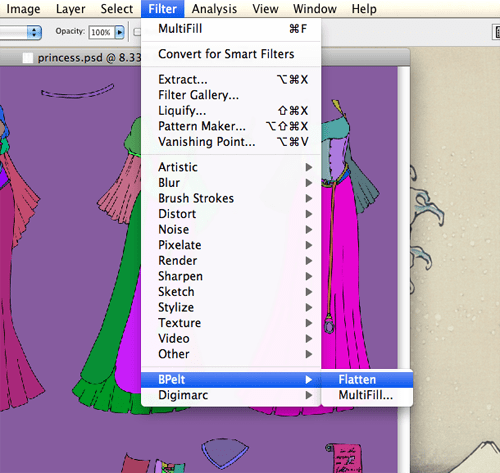Viewport: 500px width, 473px height.
Task: Open the Window menu
Action: tap(315, 9)
